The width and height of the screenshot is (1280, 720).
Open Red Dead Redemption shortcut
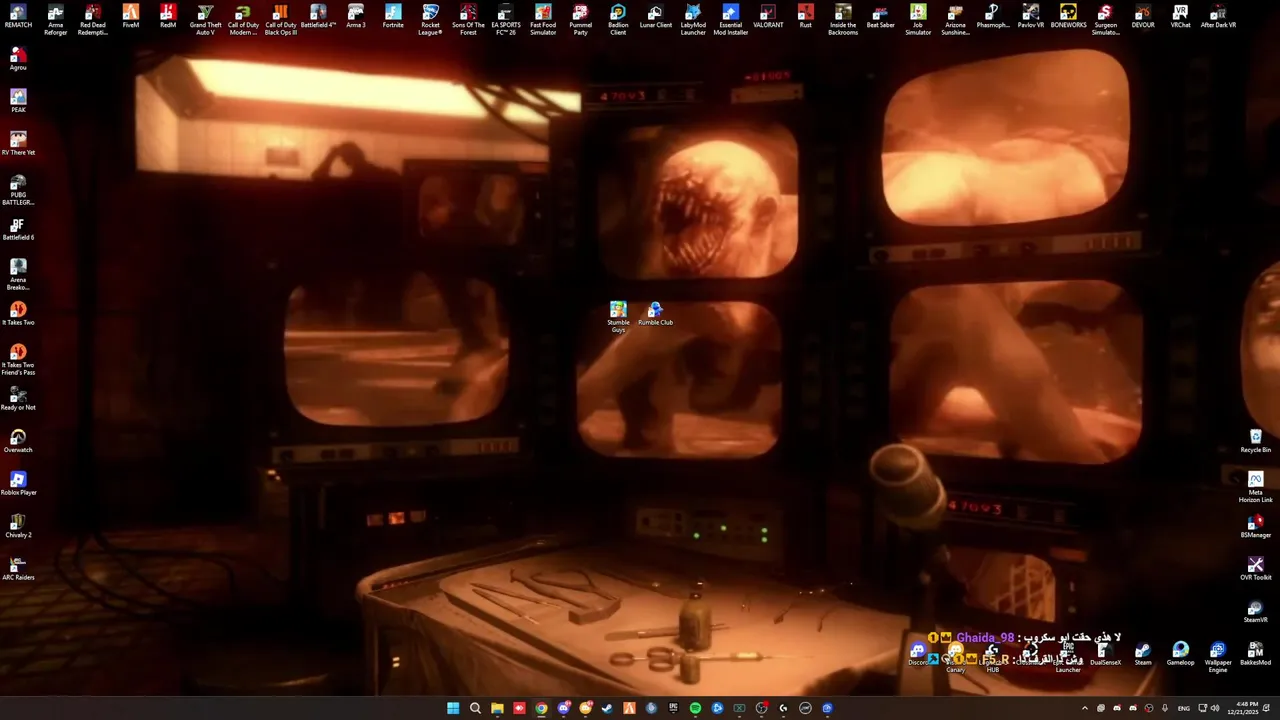(x=93, y=20)
